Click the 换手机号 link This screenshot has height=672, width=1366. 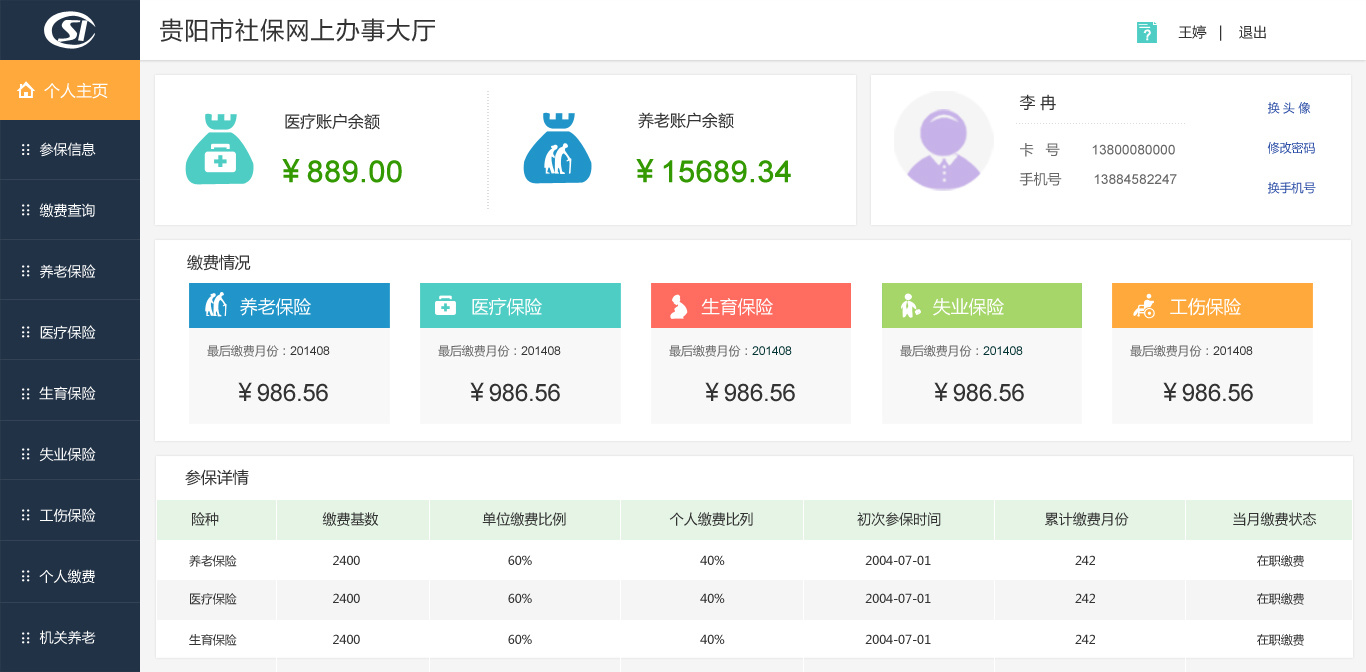pyautogui.click(x=1292, y=188)
